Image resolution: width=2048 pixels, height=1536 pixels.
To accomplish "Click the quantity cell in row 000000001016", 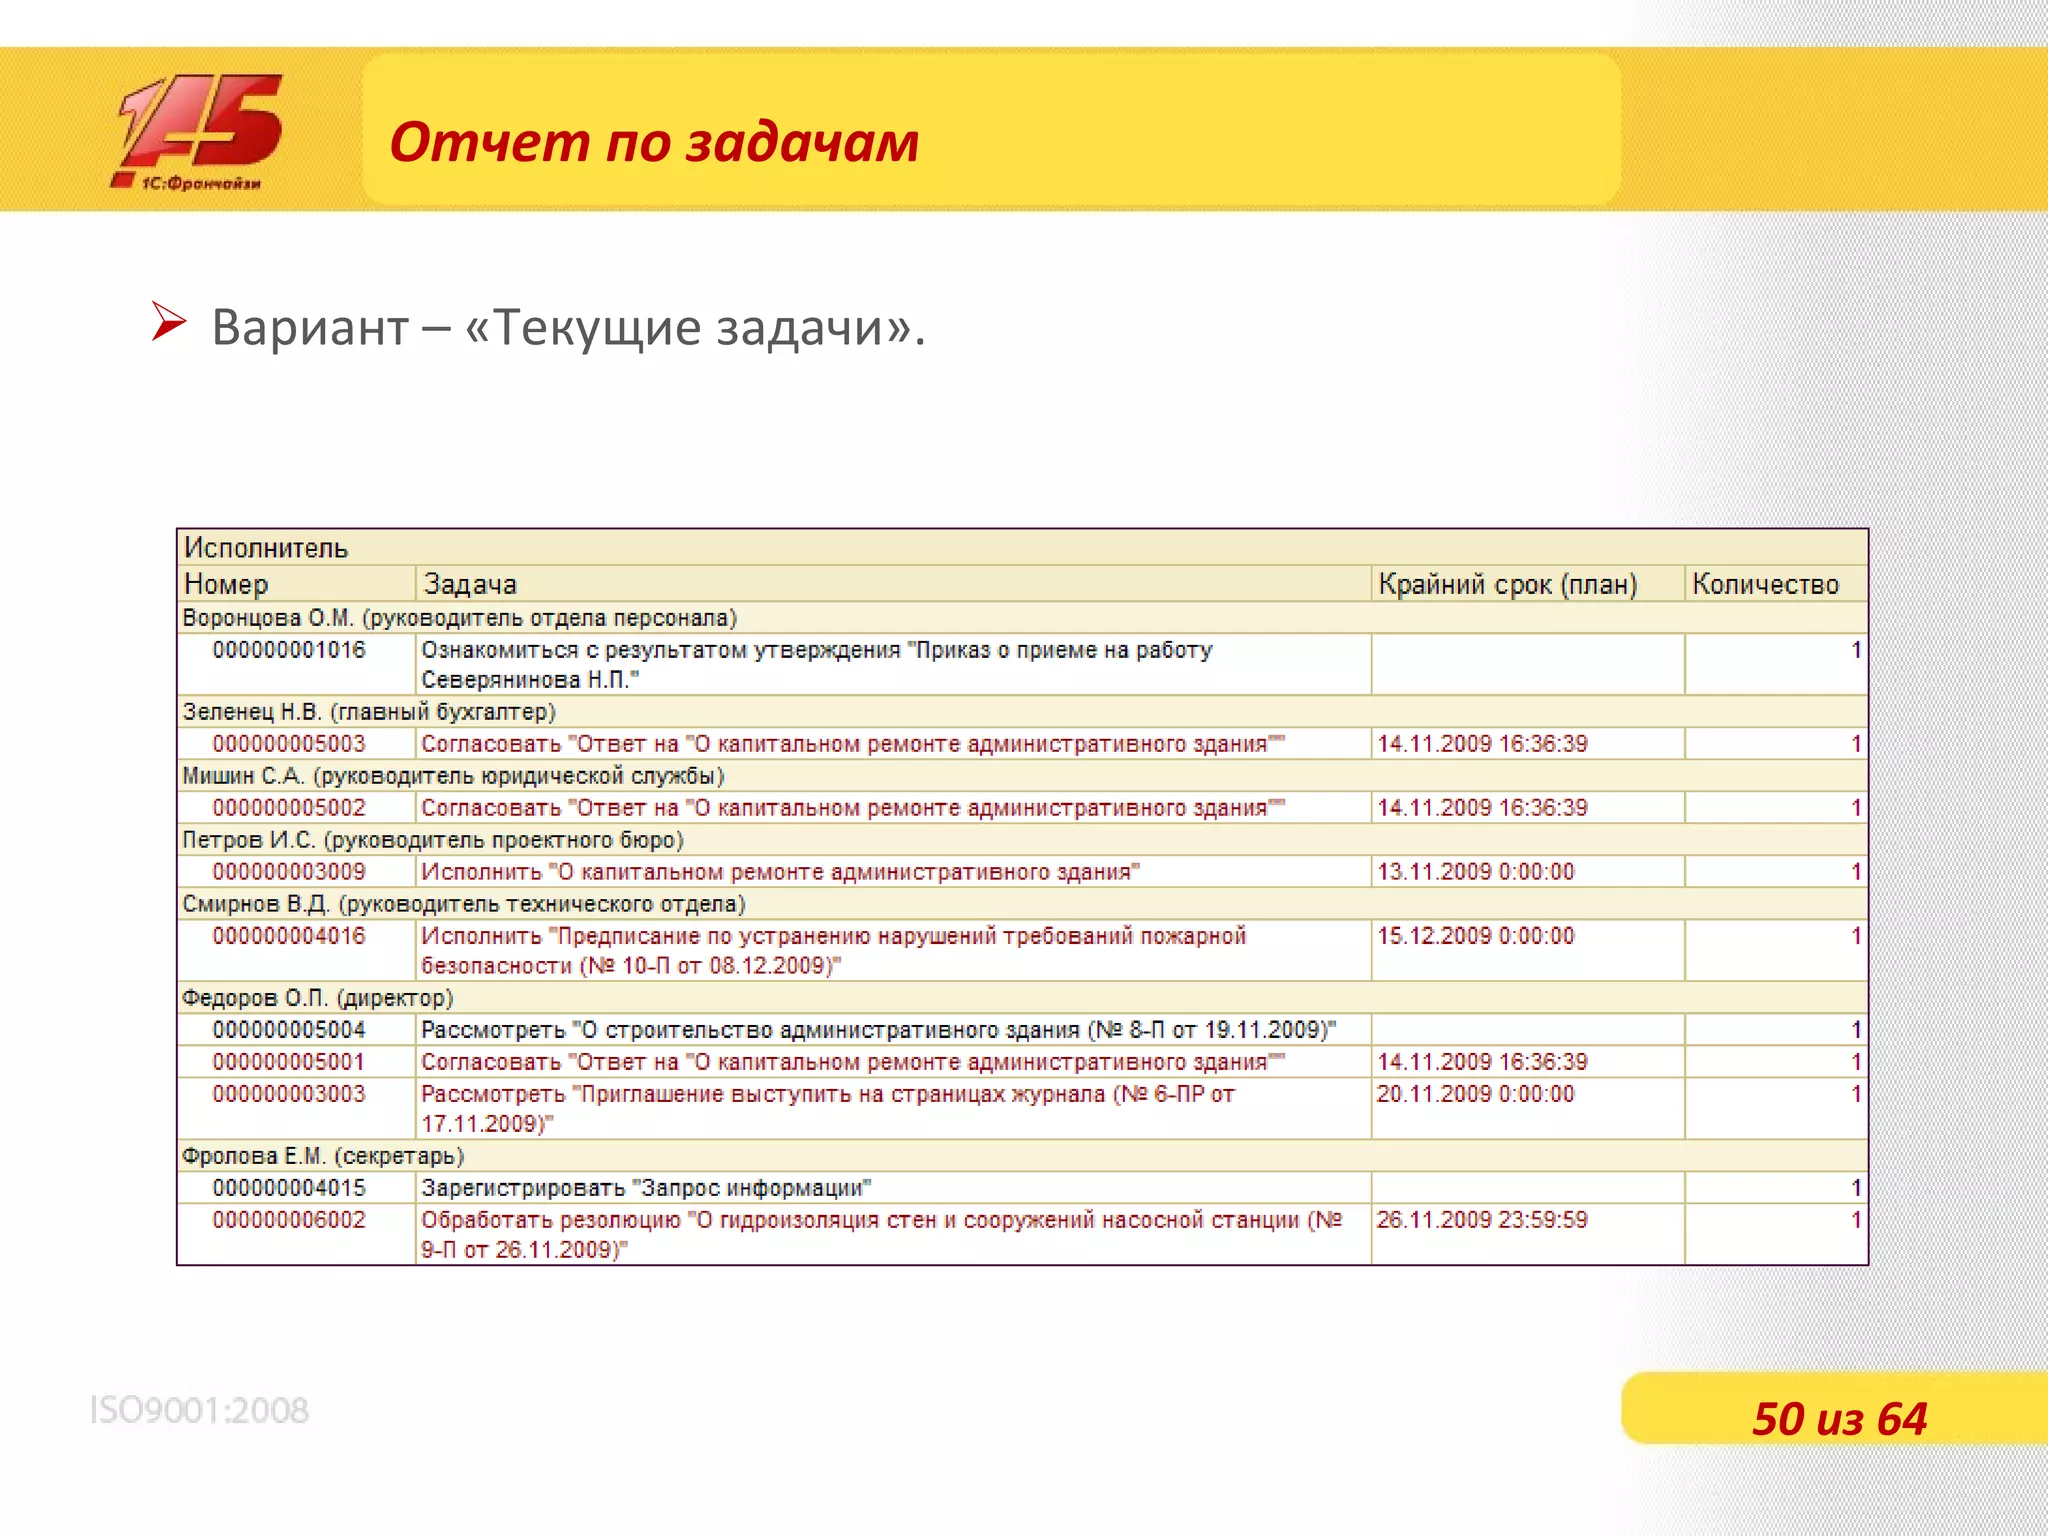I will (1776, 665).
